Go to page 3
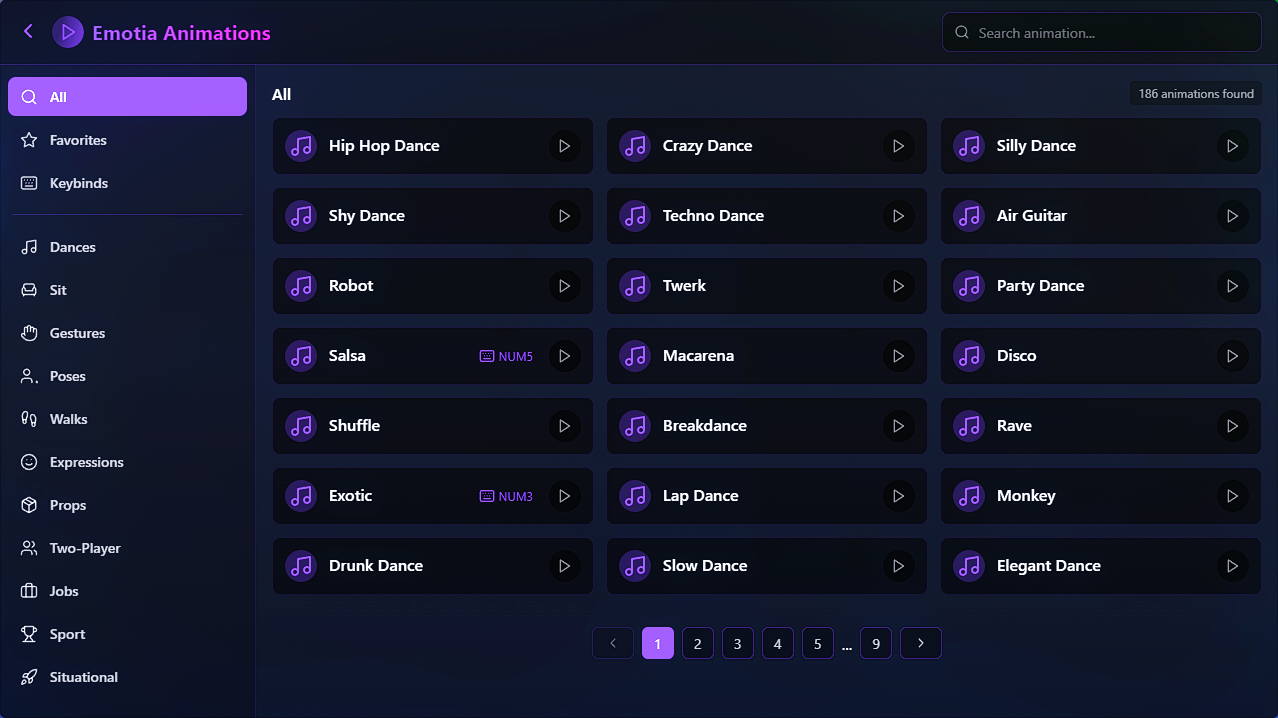The height and width of the screenshot is (718, 1278). click(x=738, y=643)
